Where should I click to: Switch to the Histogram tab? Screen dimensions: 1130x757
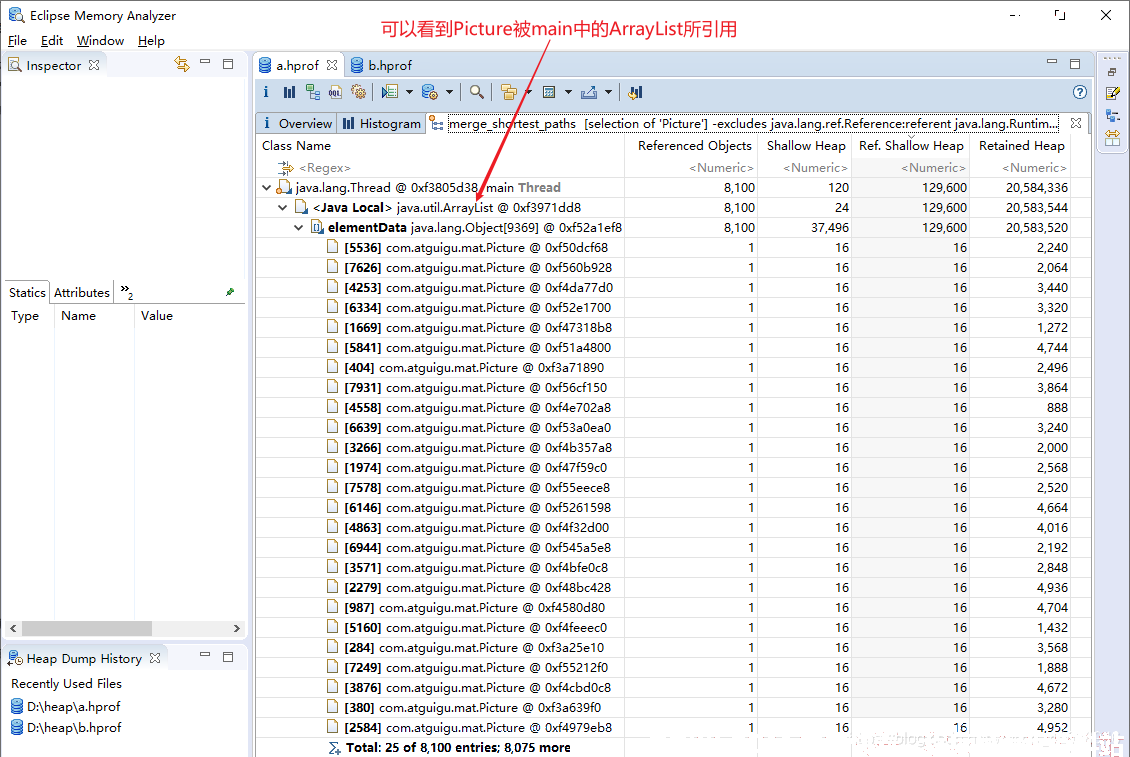click(x=382, y=123)
